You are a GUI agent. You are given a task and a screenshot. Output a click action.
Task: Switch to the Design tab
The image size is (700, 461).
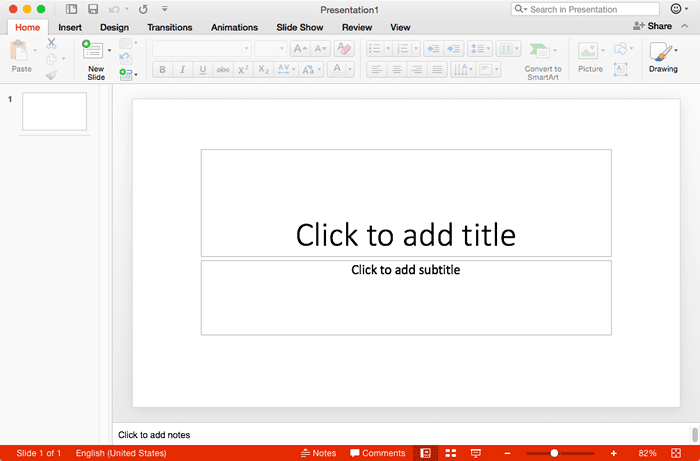[114, 27]
